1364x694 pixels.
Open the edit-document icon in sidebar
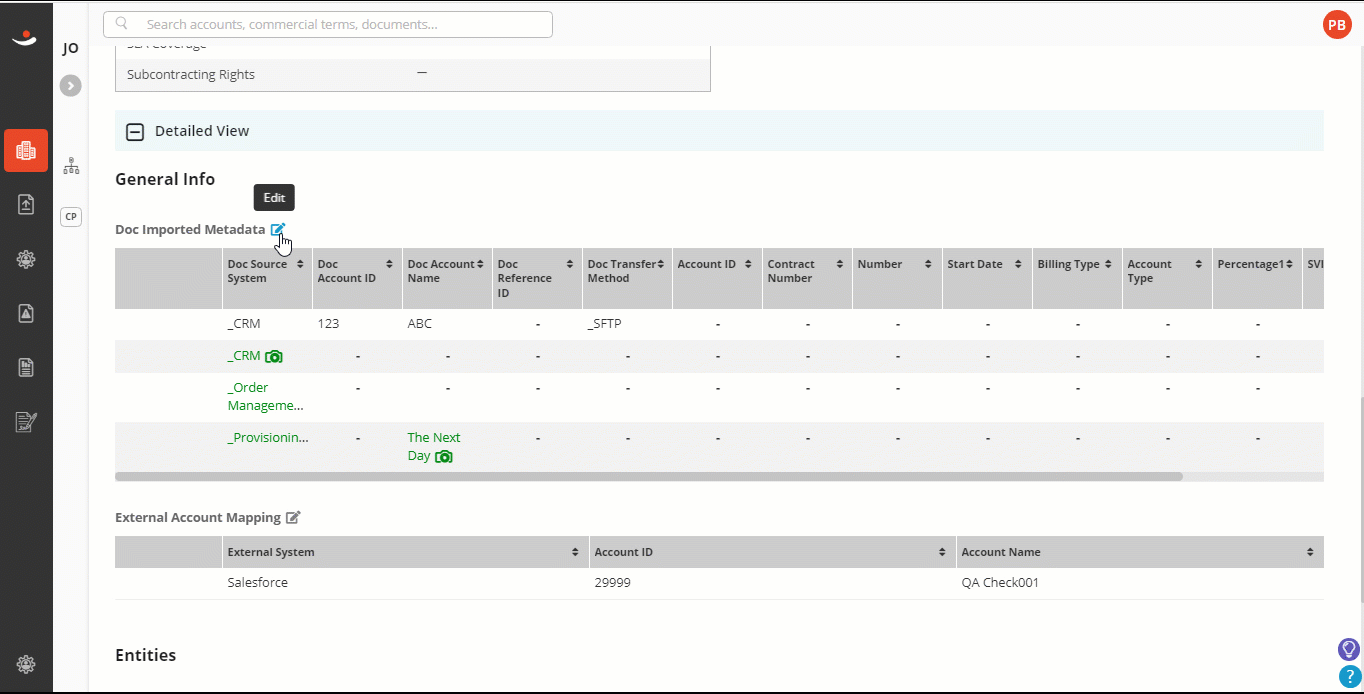[x=26, y=422]
